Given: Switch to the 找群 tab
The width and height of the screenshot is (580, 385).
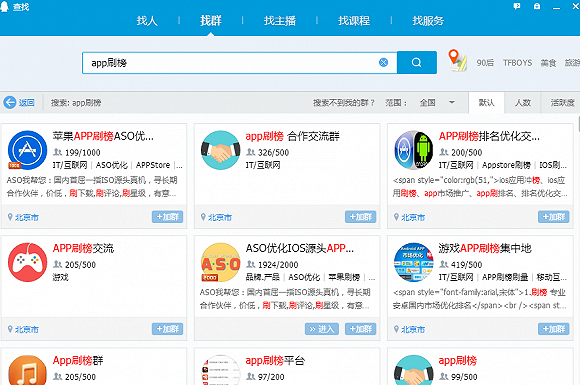Looking at the screenshot, I should [x=211, y=21].
